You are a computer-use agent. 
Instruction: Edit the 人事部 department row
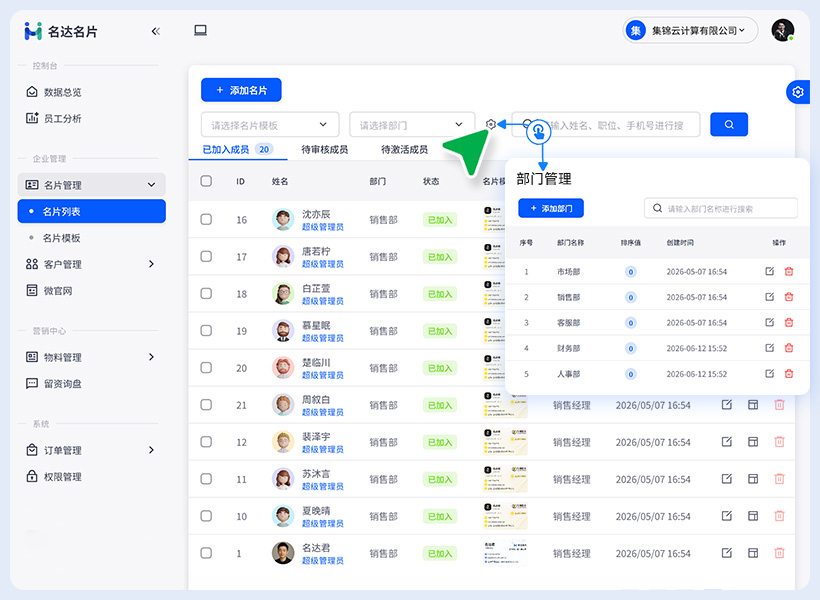click(769, 373)
